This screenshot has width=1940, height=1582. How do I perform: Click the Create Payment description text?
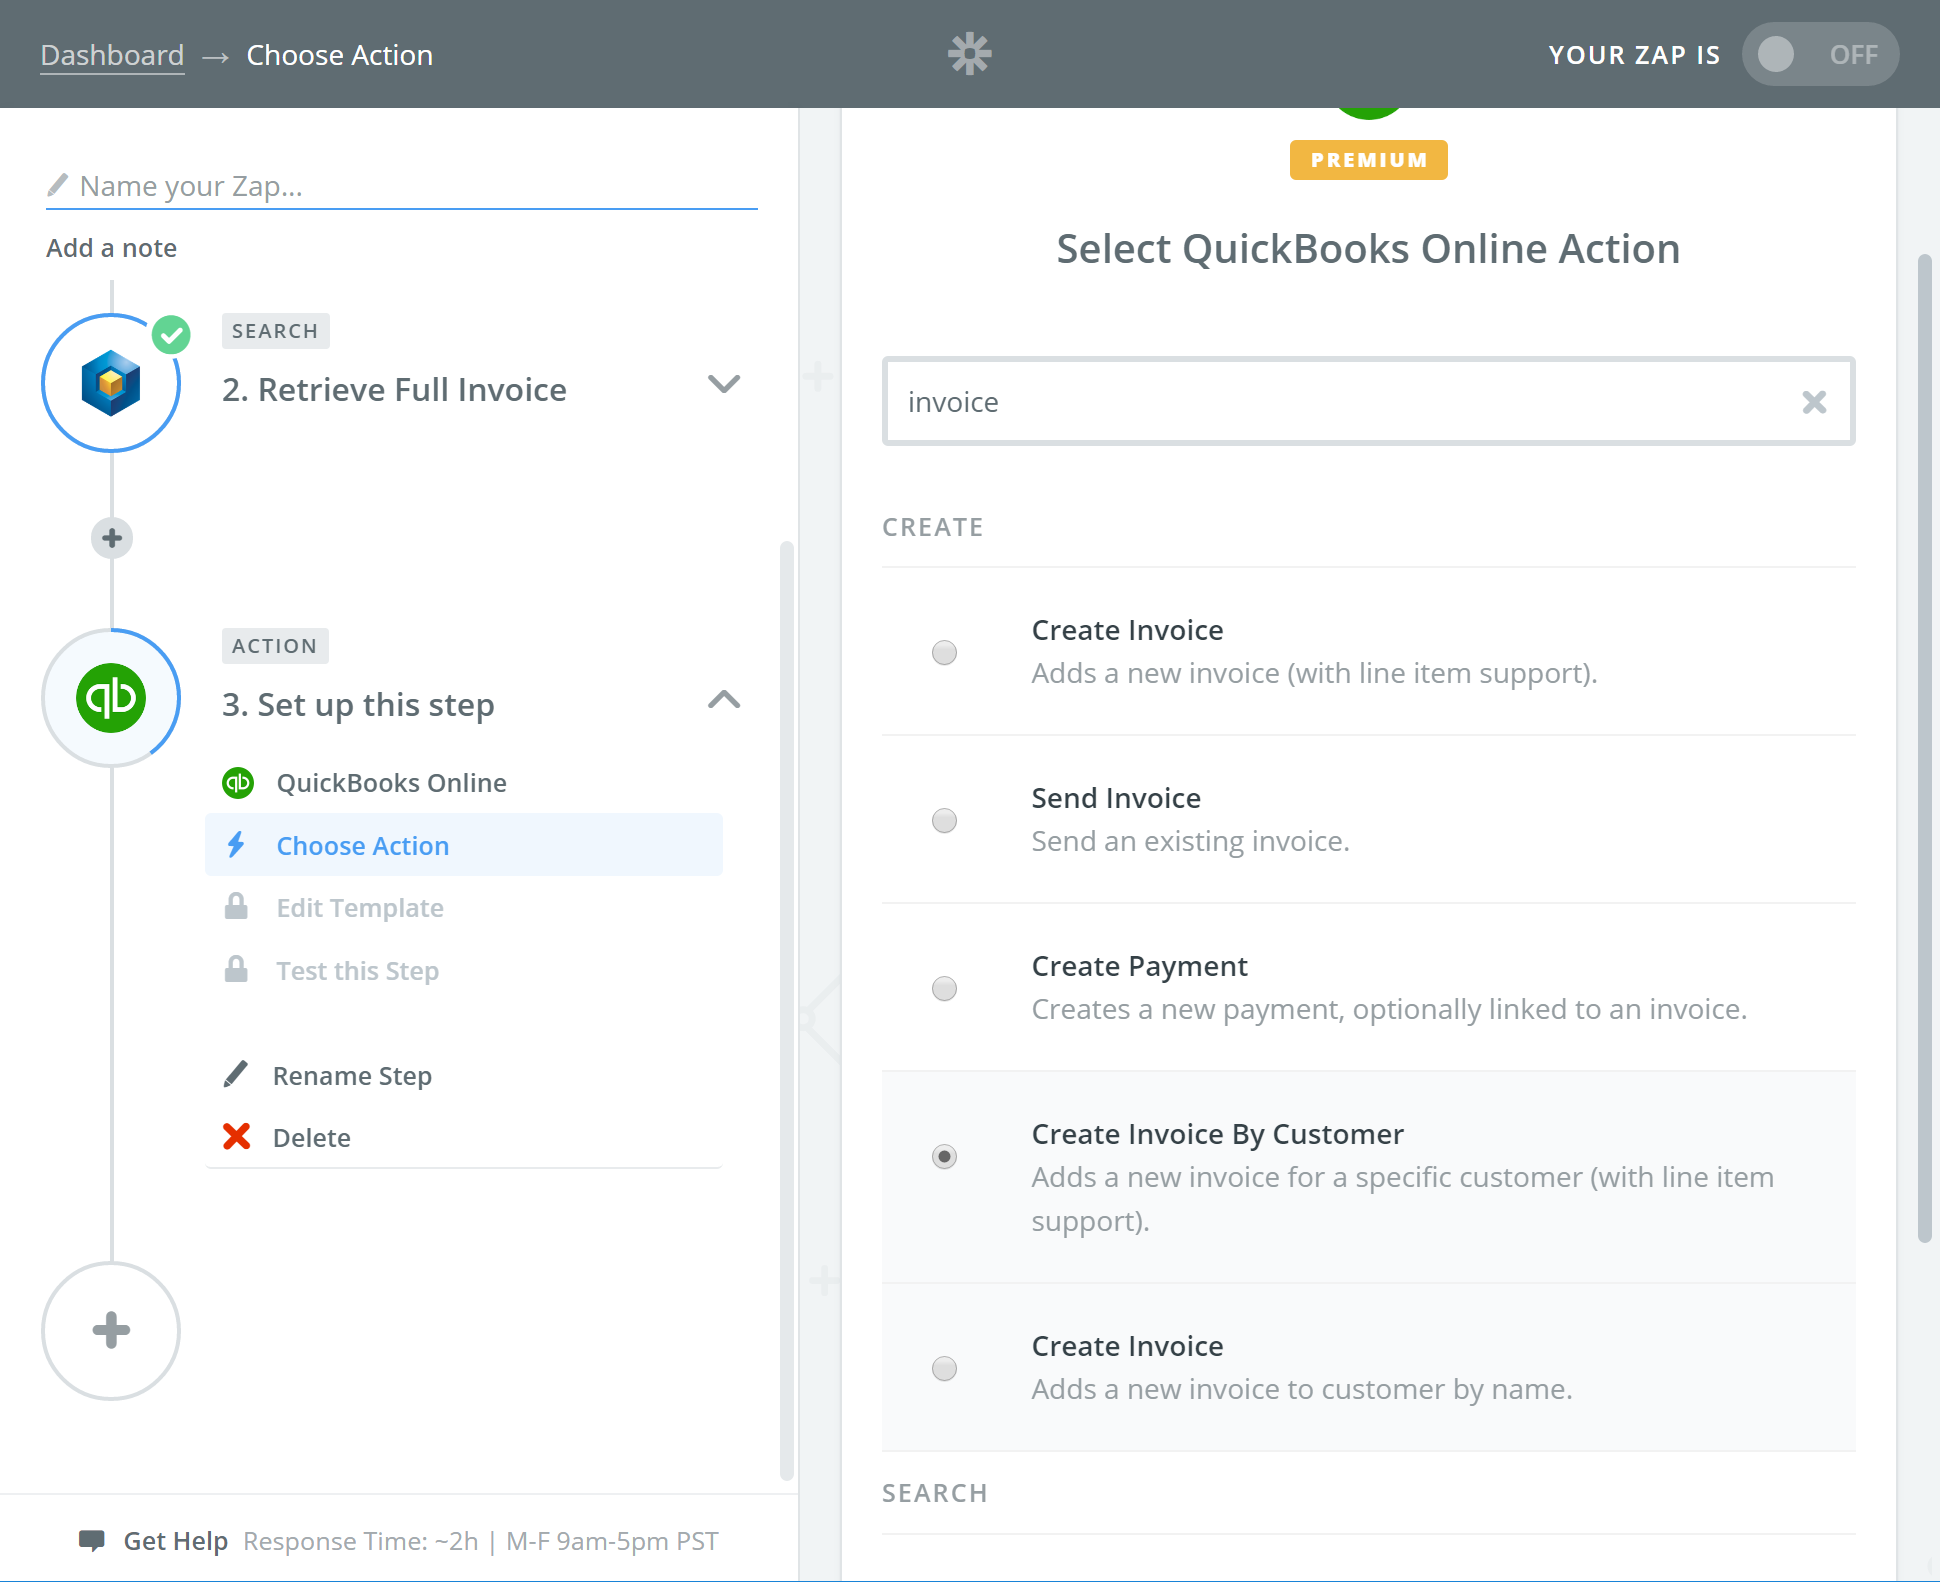point(1389,1009)
